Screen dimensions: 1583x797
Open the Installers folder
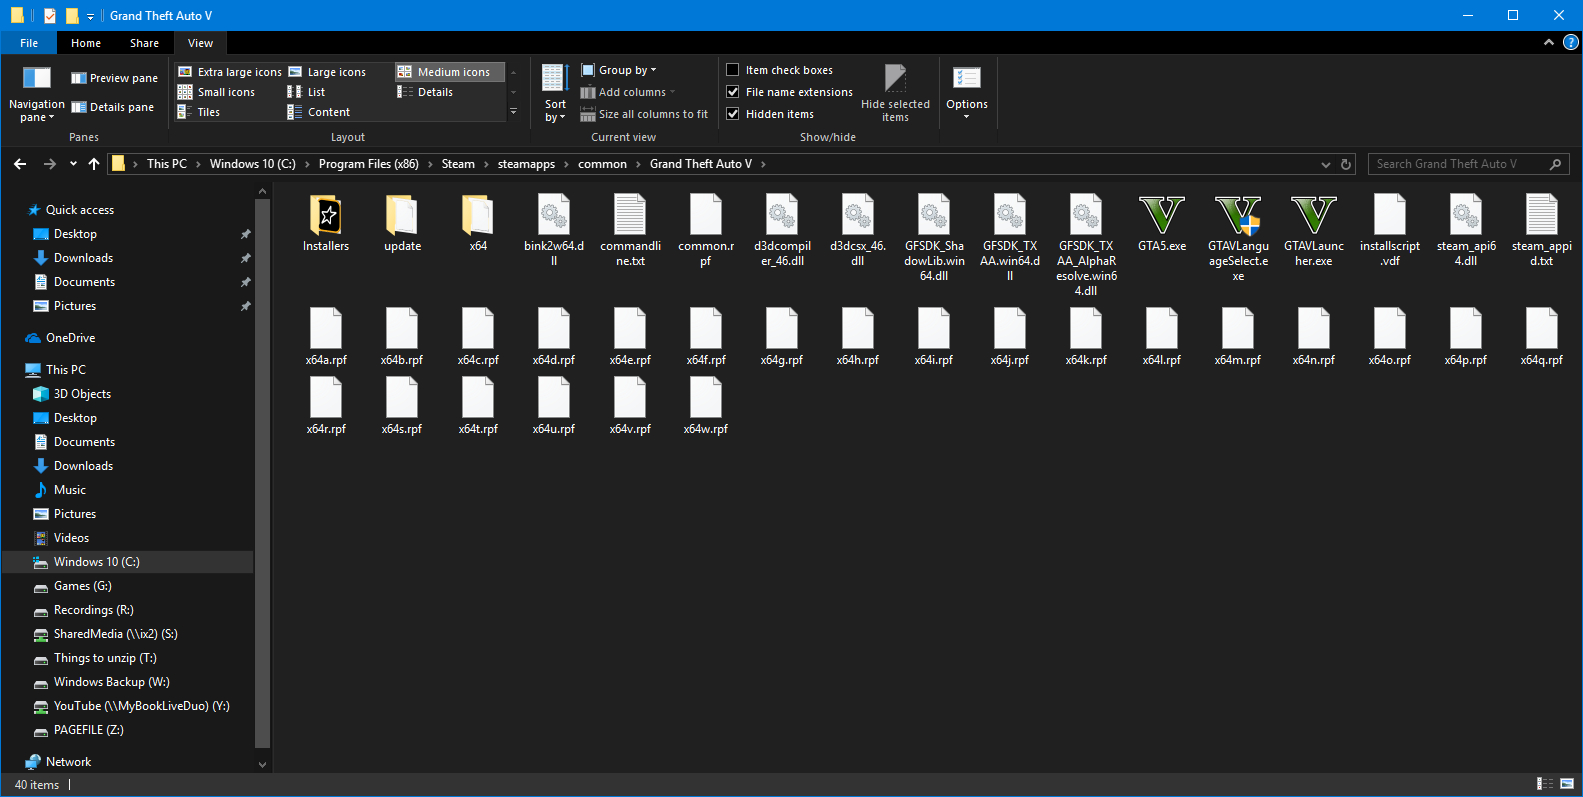326,223
